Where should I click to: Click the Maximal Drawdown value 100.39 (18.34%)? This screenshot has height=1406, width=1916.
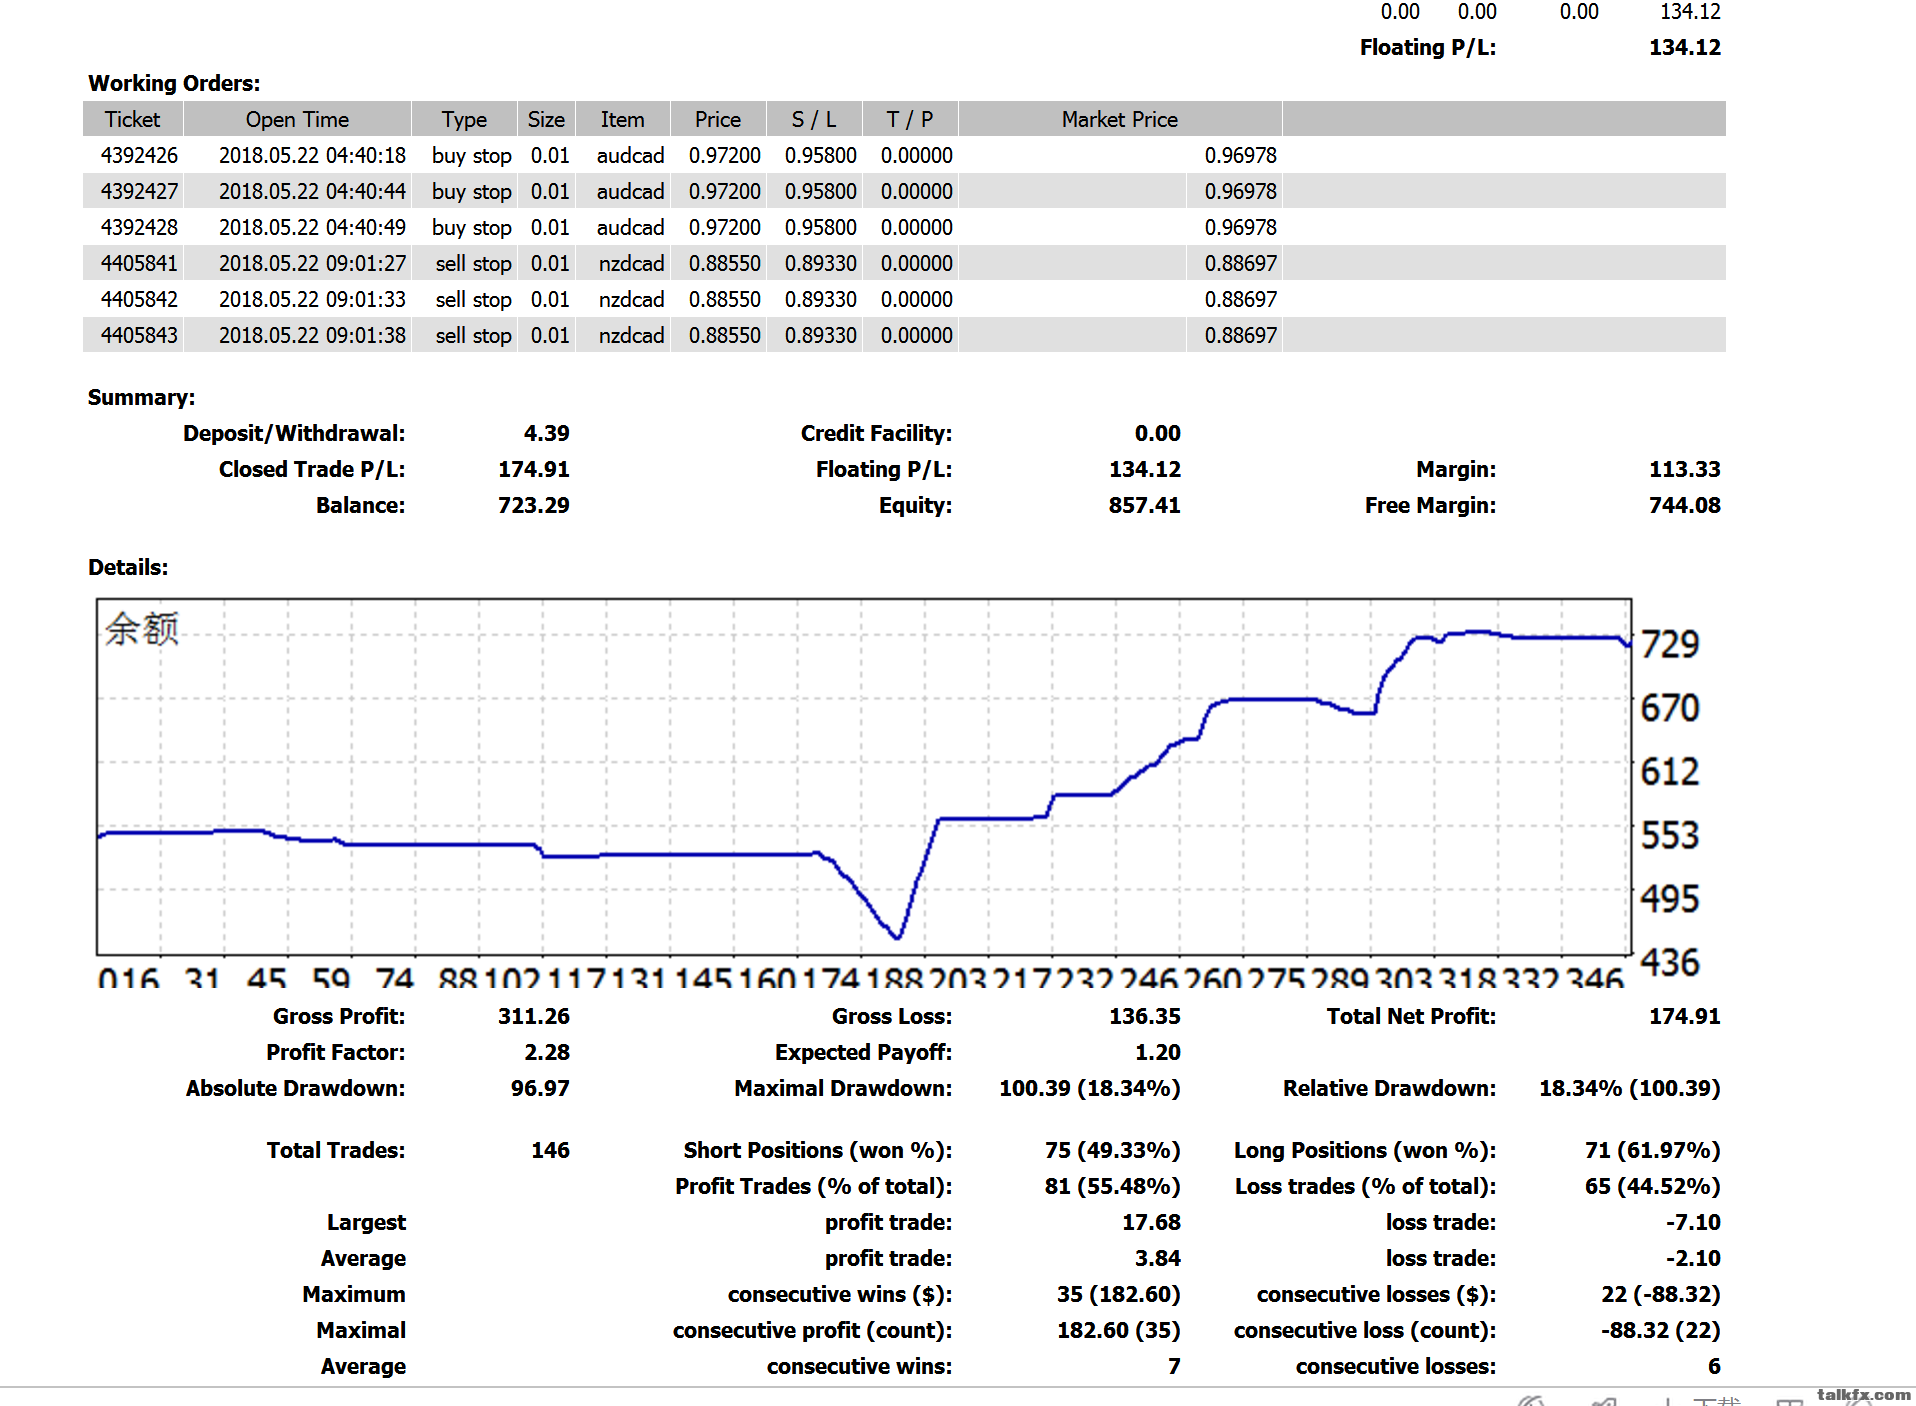(1089, 1088)
